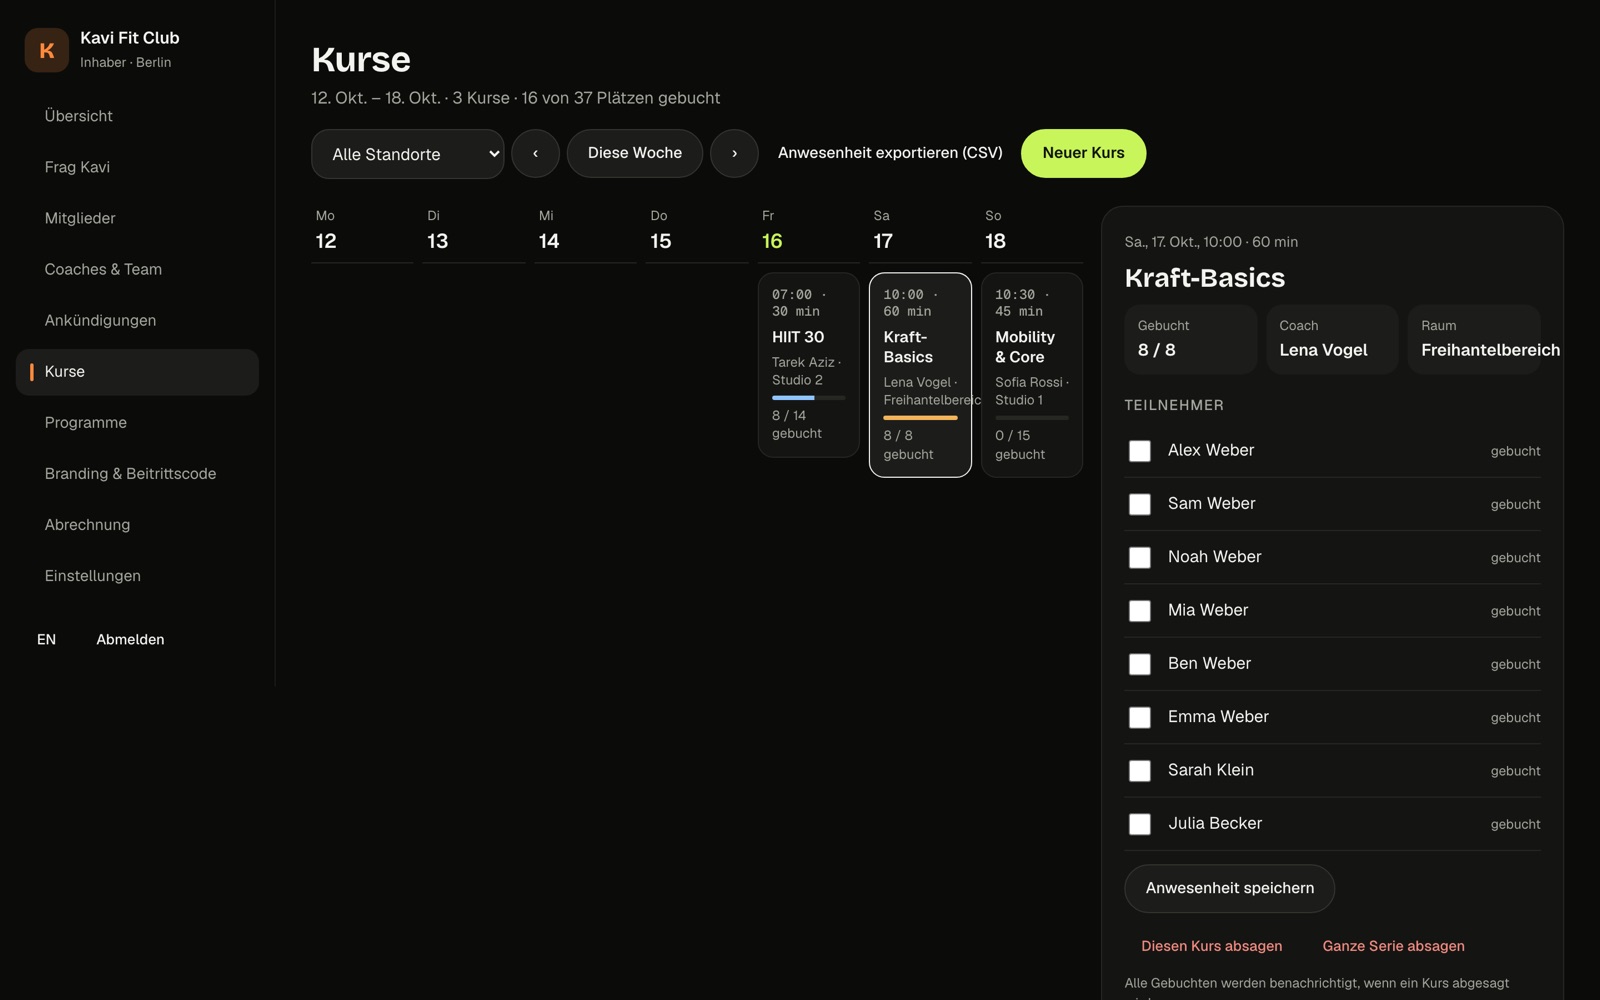Open Branding & Beitrittscode page
1600x1000 pixels.
pos(137,474)
